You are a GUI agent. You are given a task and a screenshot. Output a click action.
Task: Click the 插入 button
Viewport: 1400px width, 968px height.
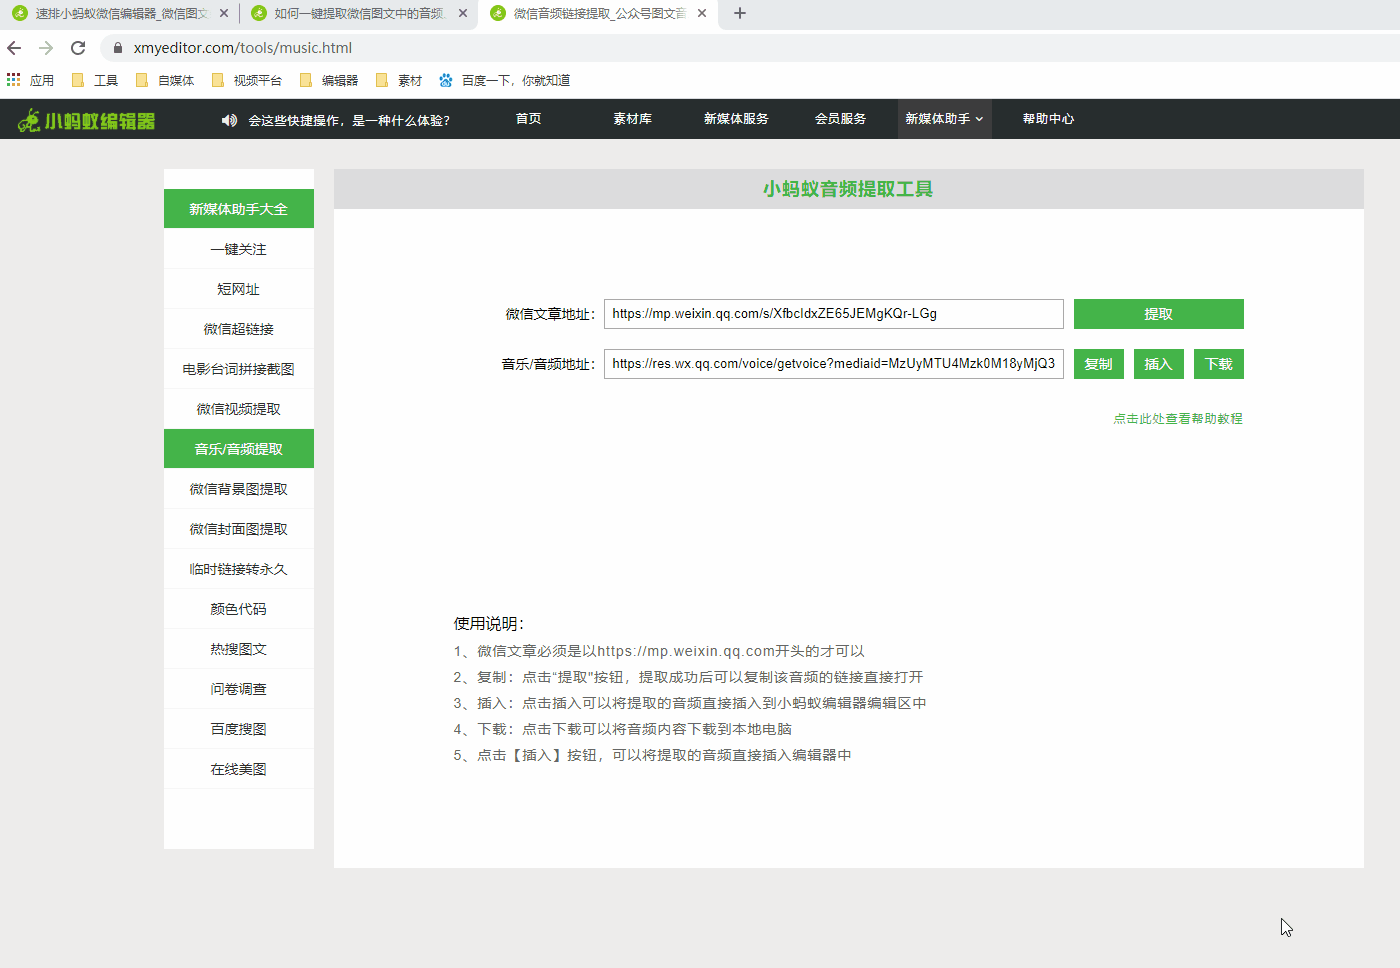click(1158, 364)
